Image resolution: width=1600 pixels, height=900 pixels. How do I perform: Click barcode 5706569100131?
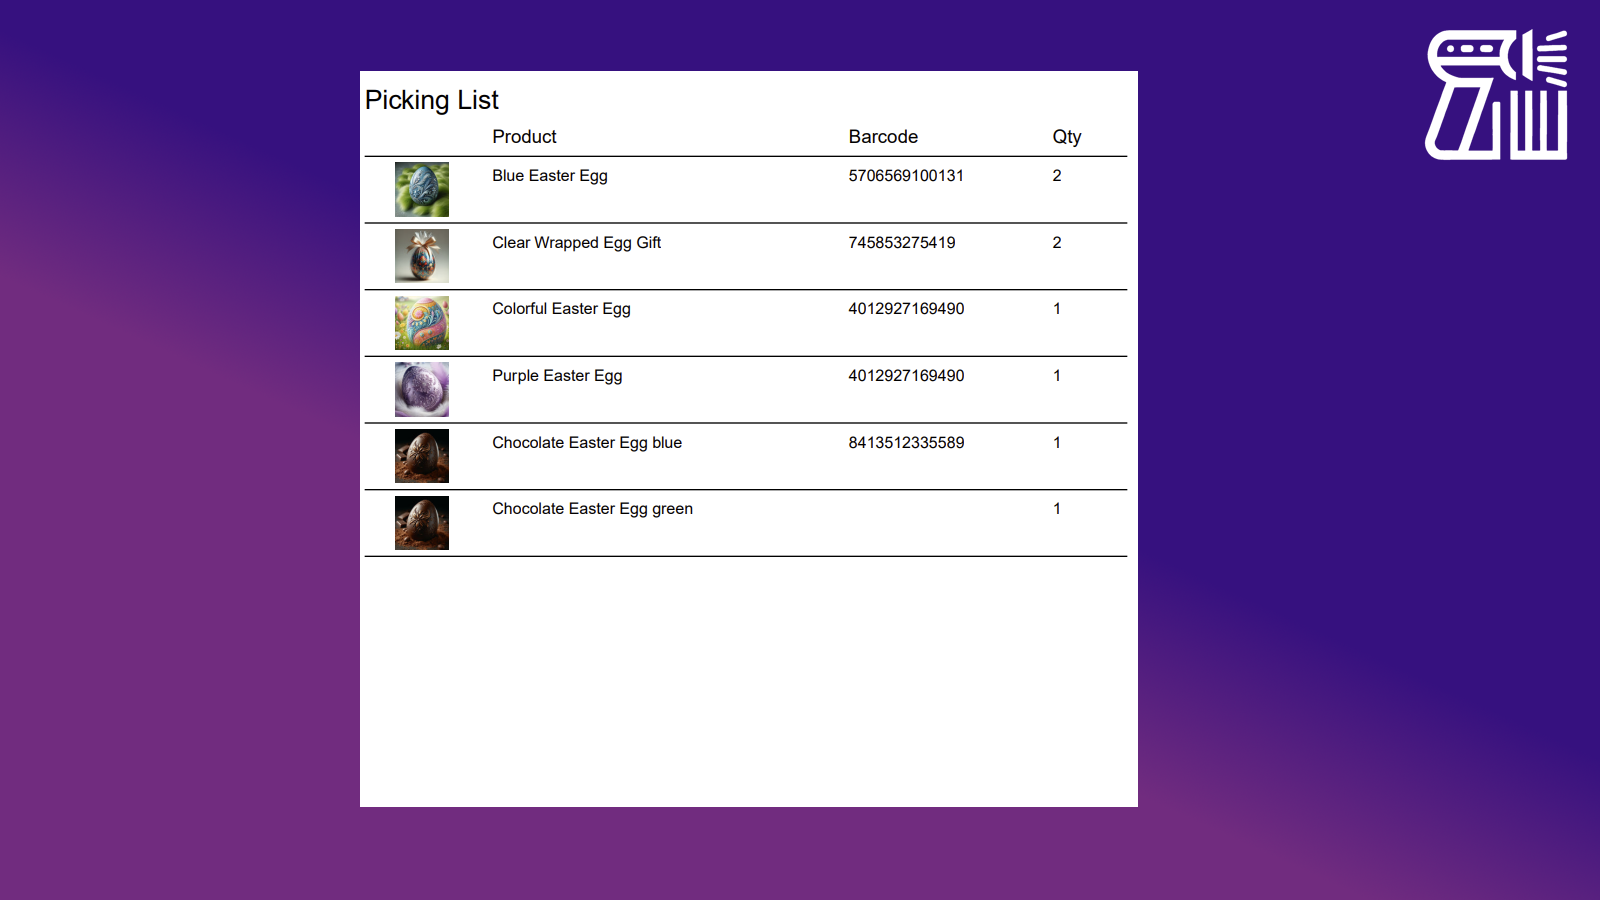[906, 176]
